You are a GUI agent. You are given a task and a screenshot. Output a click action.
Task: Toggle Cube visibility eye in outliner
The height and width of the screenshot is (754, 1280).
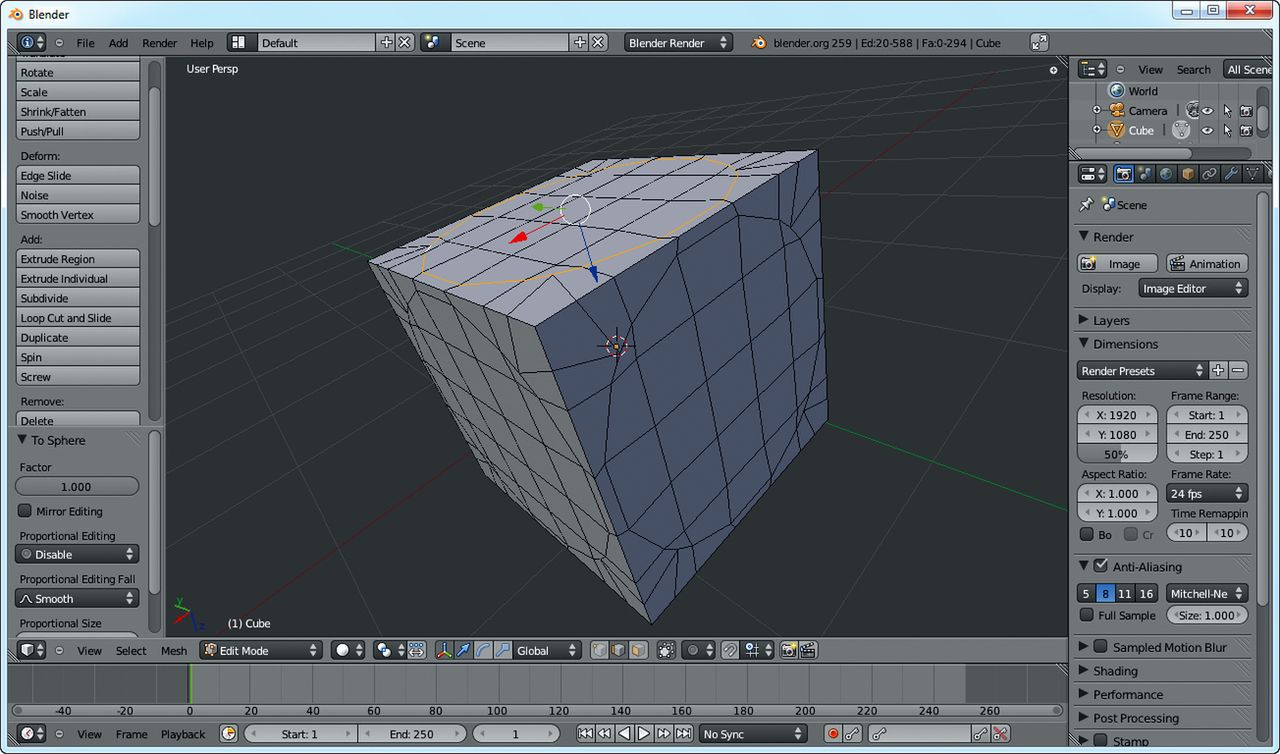point(1207,130)
